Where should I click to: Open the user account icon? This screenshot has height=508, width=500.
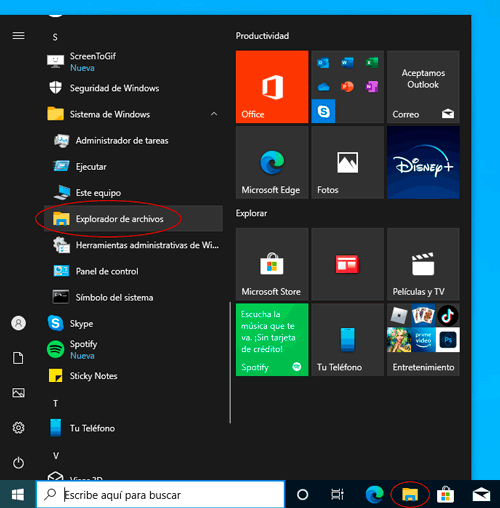coord(18,323)
